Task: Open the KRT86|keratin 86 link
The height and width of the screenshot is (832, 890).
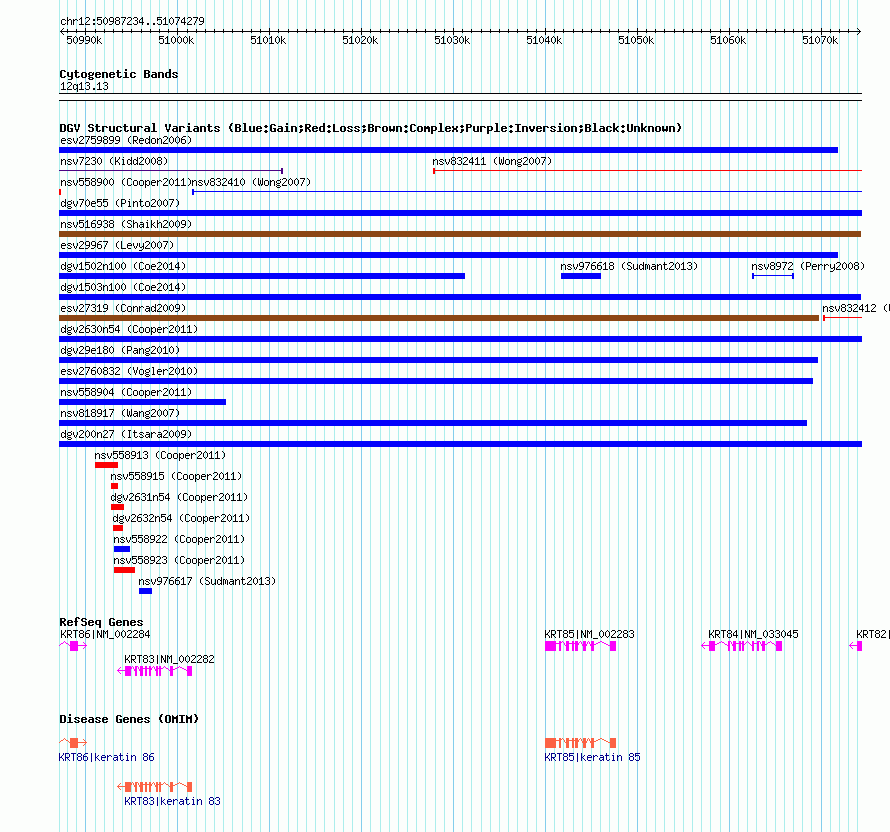Action: [107, 757]
